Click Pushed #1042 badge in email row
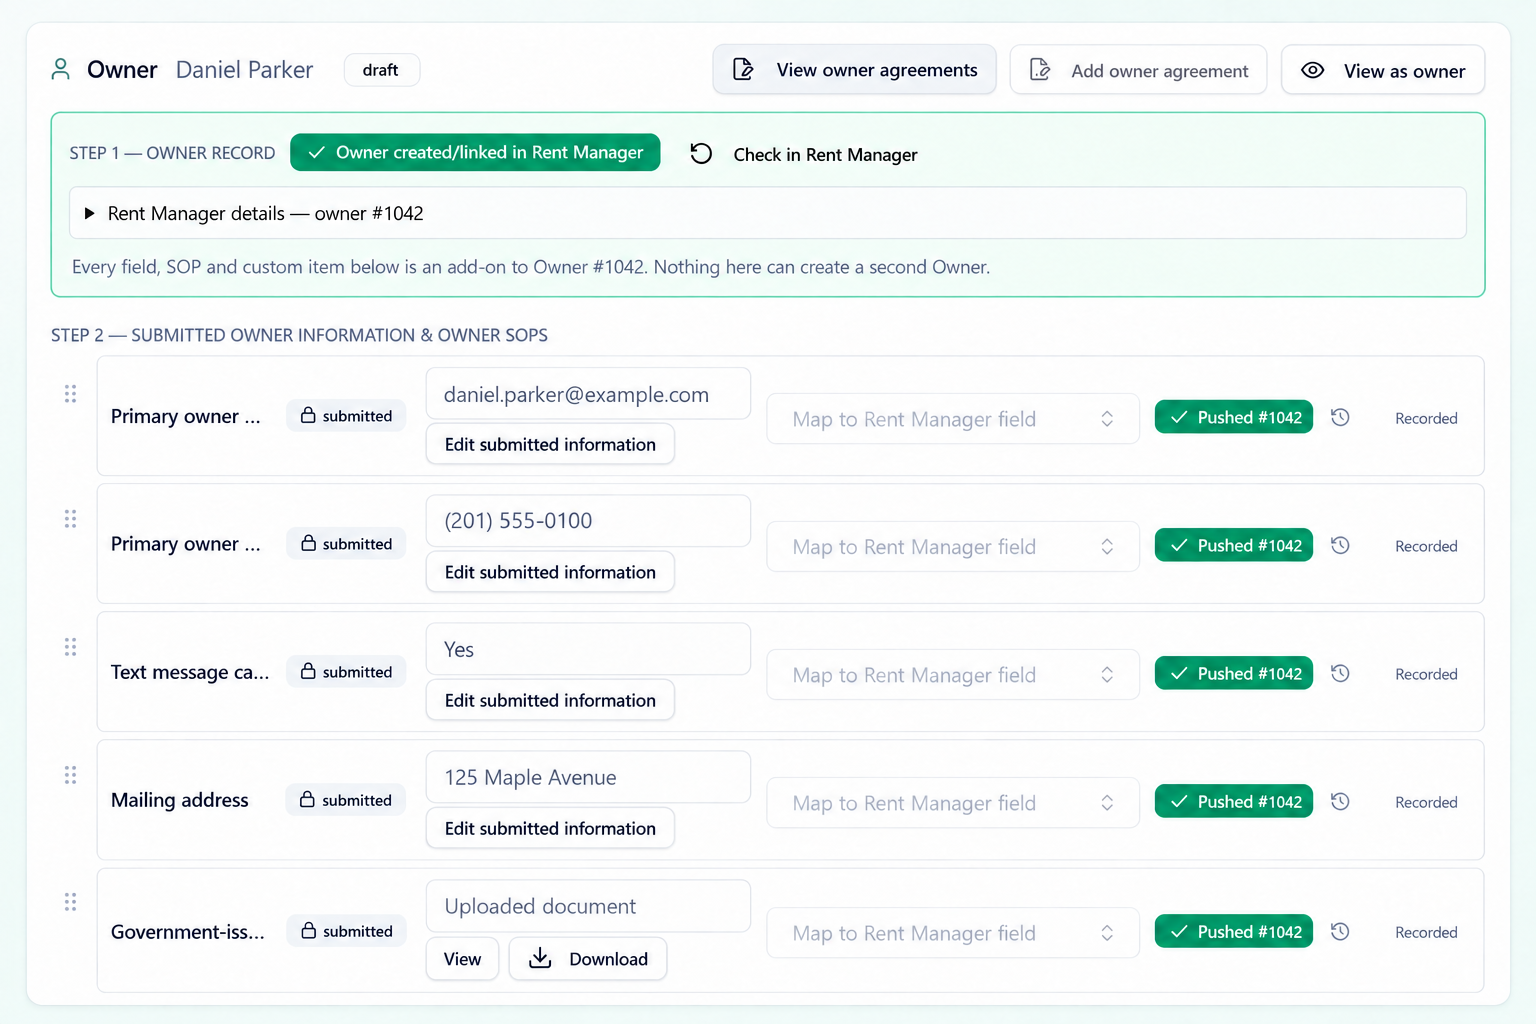 tap(1234, 417)
